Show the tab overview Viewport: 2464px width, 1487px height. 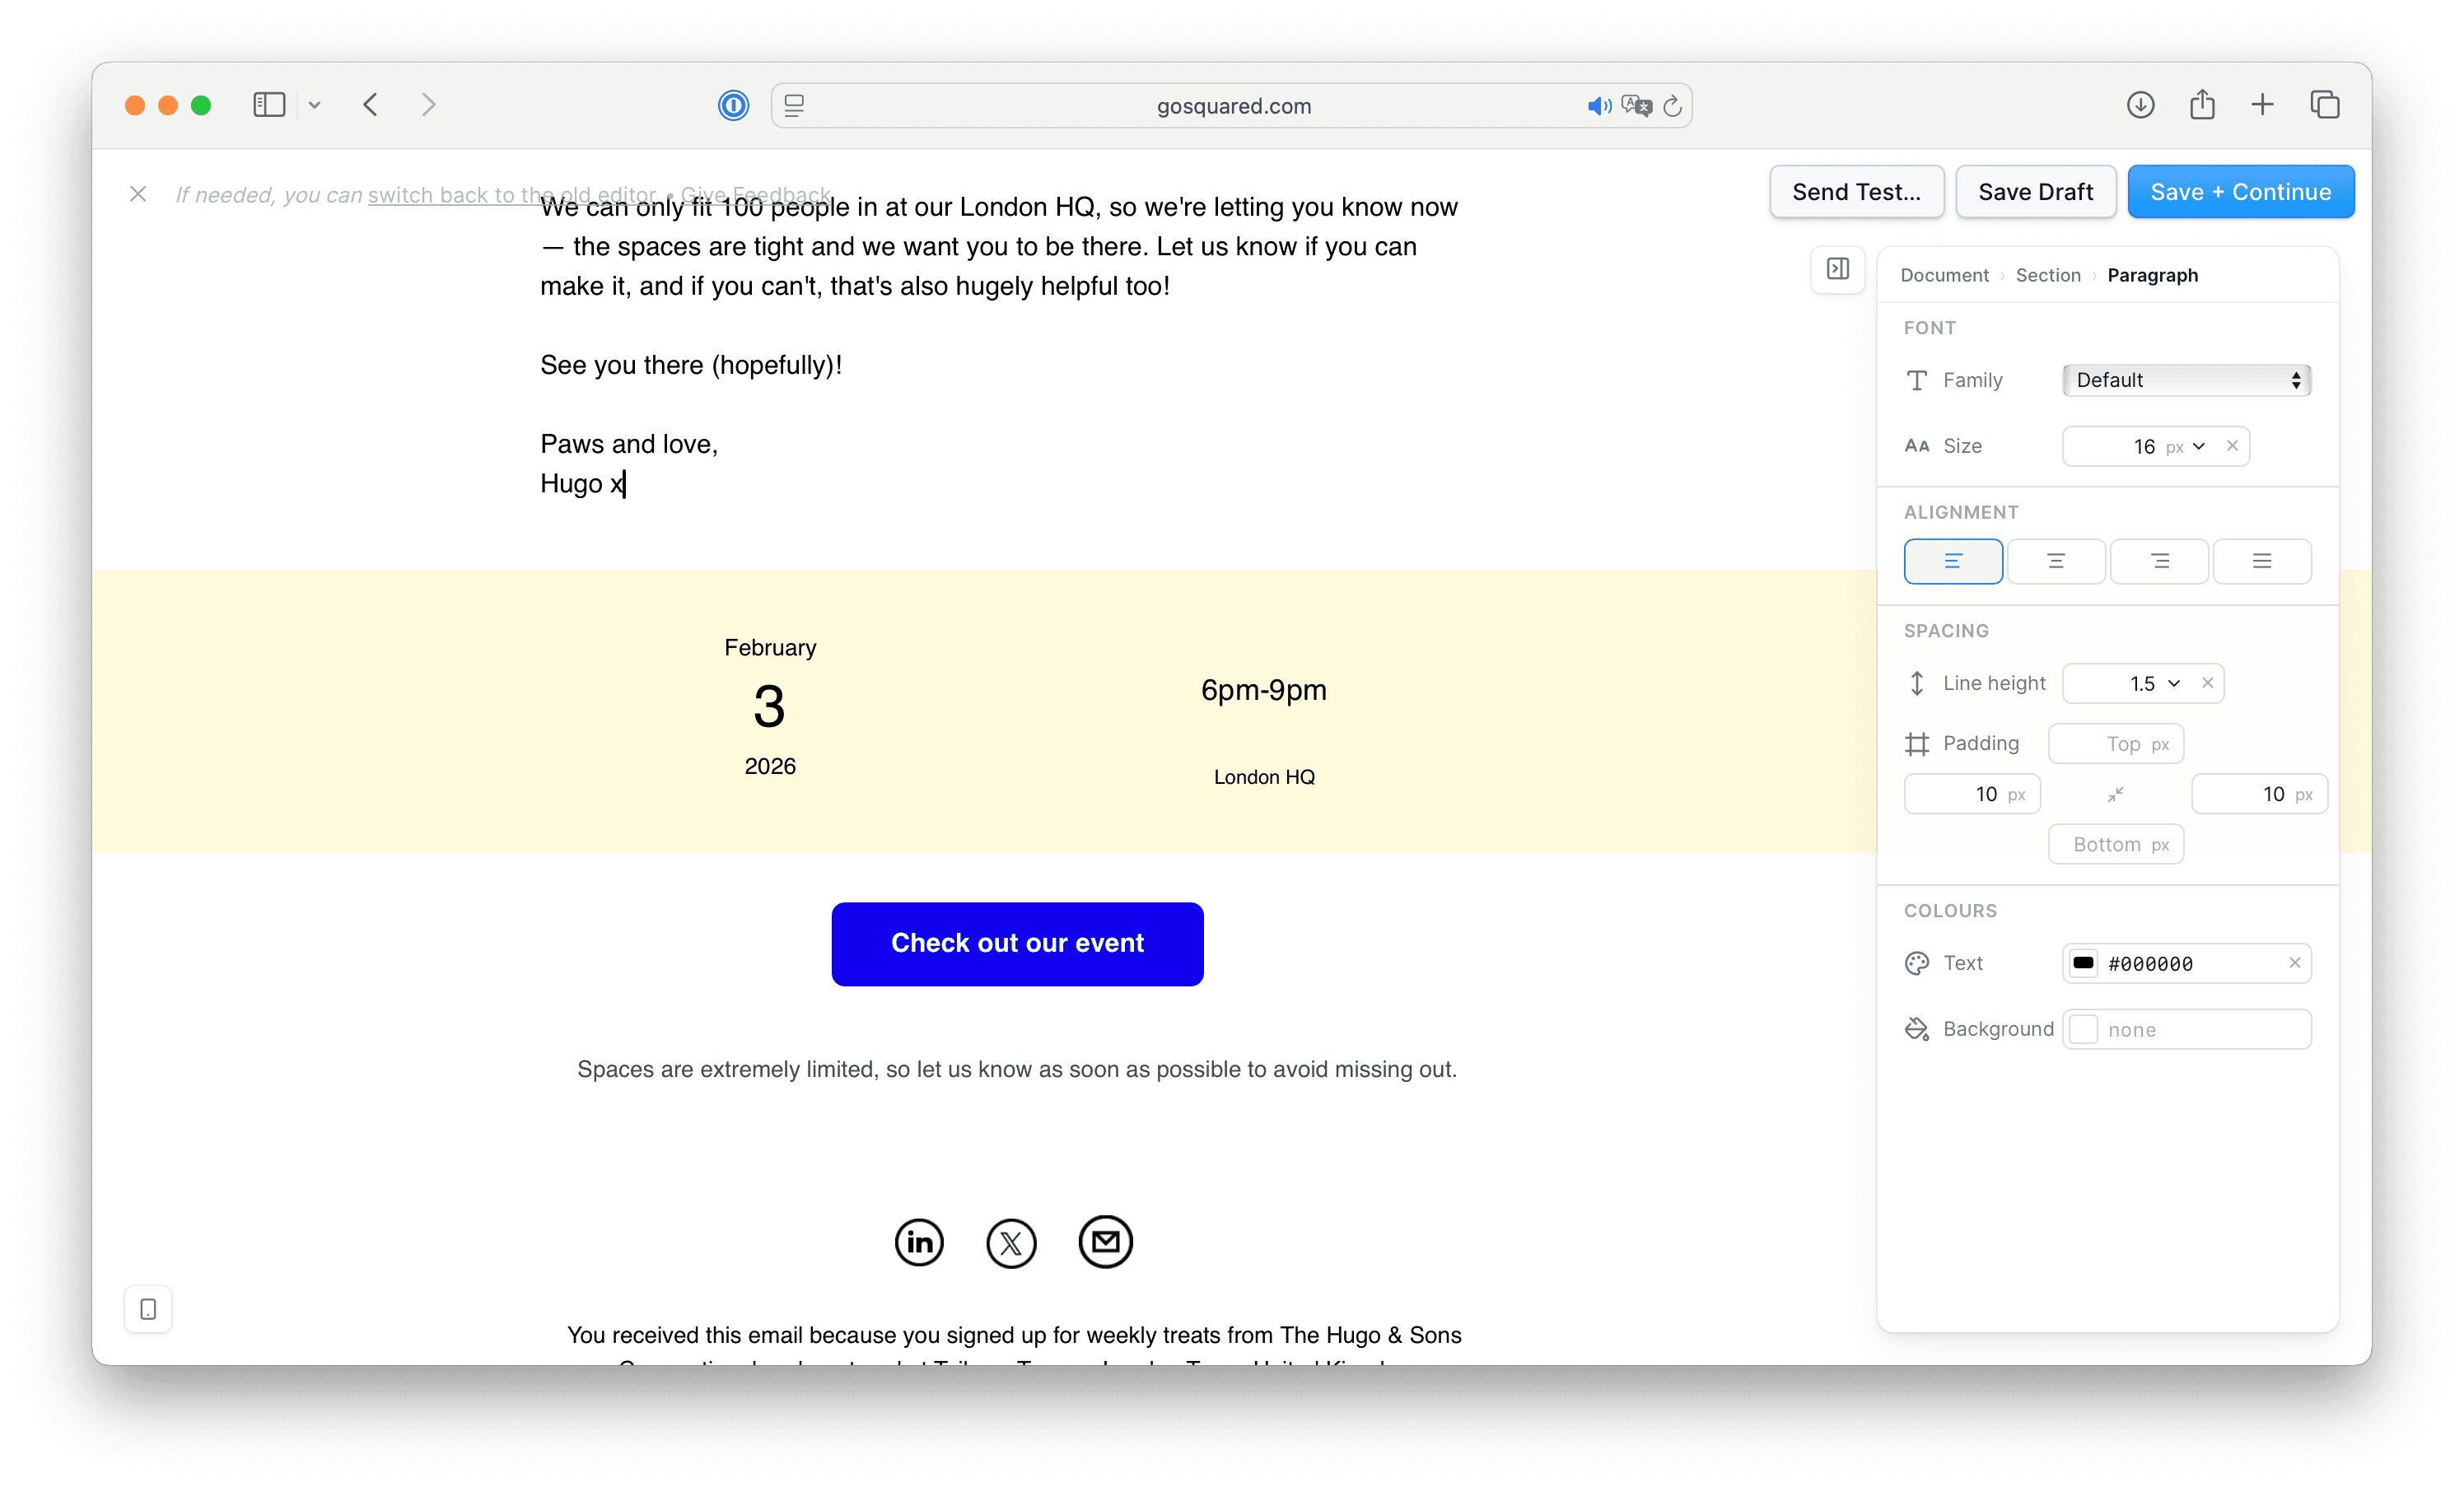[x=2325, y=105]
